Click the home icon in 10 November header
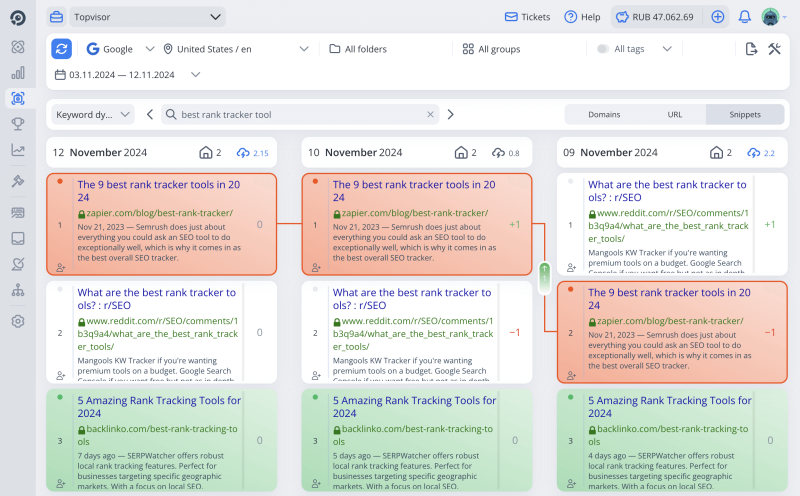800x496 pixels. pos(461,153)
